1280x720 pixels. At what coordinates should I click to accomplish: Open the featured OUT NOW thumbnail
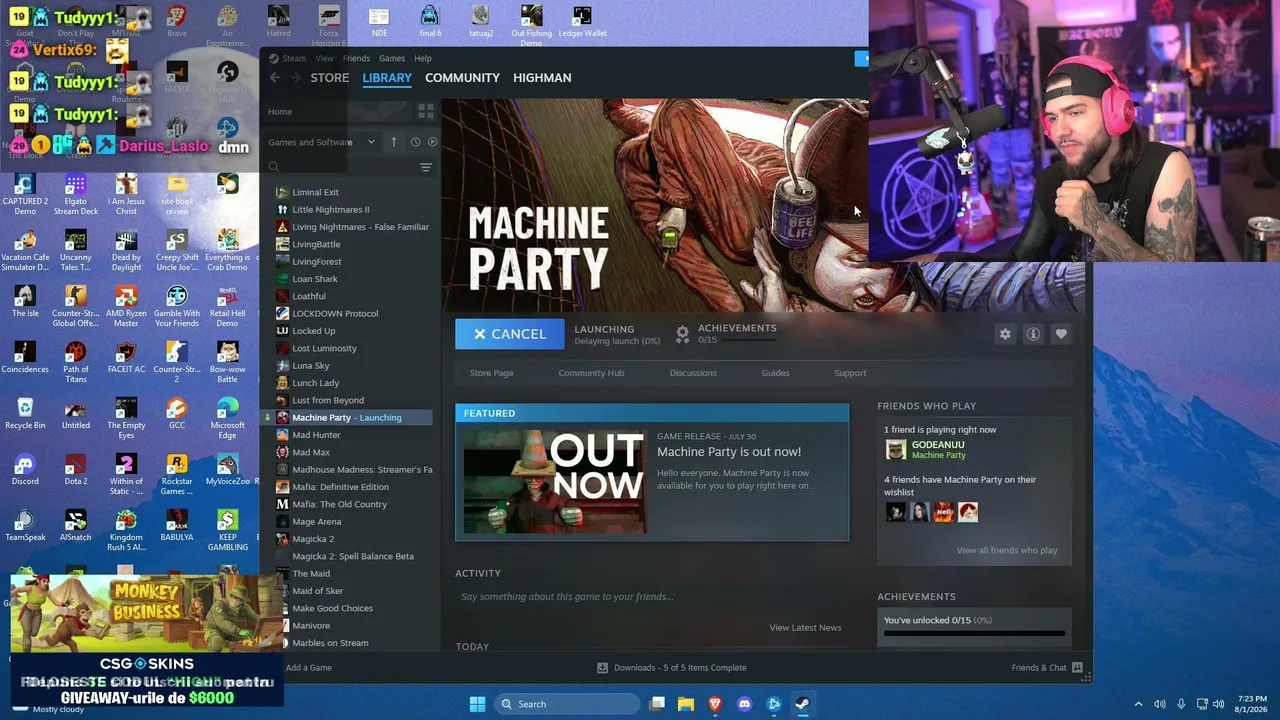coord(555,481)
